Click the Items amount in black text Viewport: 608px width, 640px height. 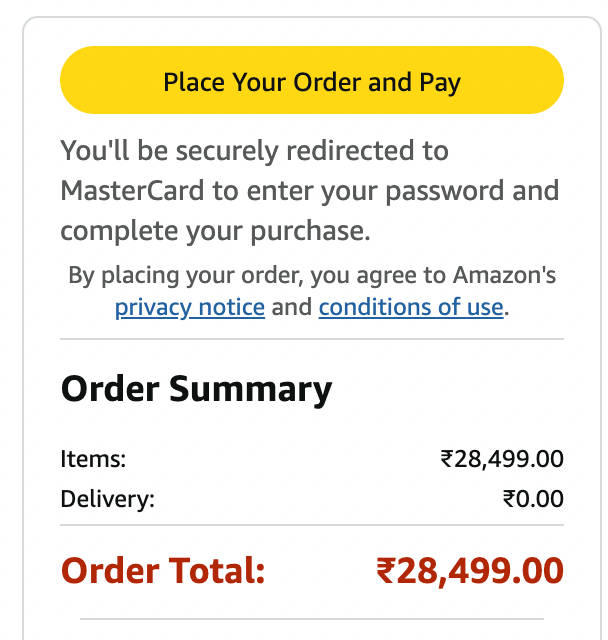[502, 459]
